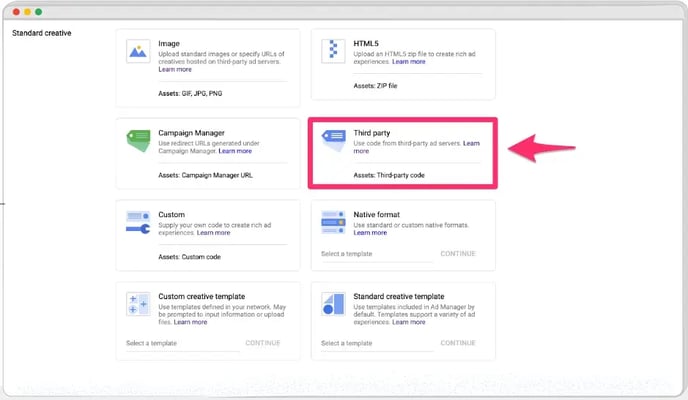Open Learn more in Campaign Manager card
Viewport: 688px width, 400px height.
click(235, 151)
